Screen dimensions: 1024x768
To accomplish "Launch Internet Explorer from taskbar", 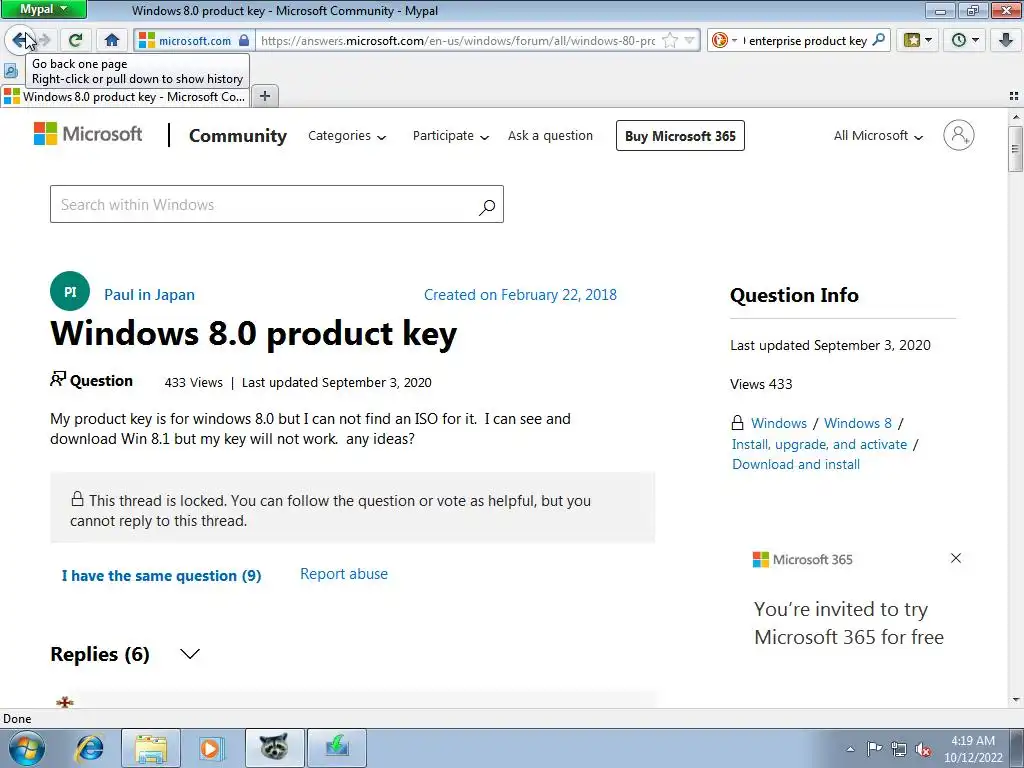I will 89,748.
